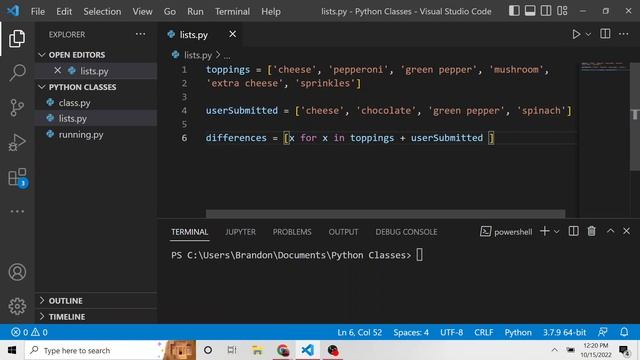
Task: Click breadcrumb ellipsis after lists.py
Action: pyautogui.click(x=227, y=55)
